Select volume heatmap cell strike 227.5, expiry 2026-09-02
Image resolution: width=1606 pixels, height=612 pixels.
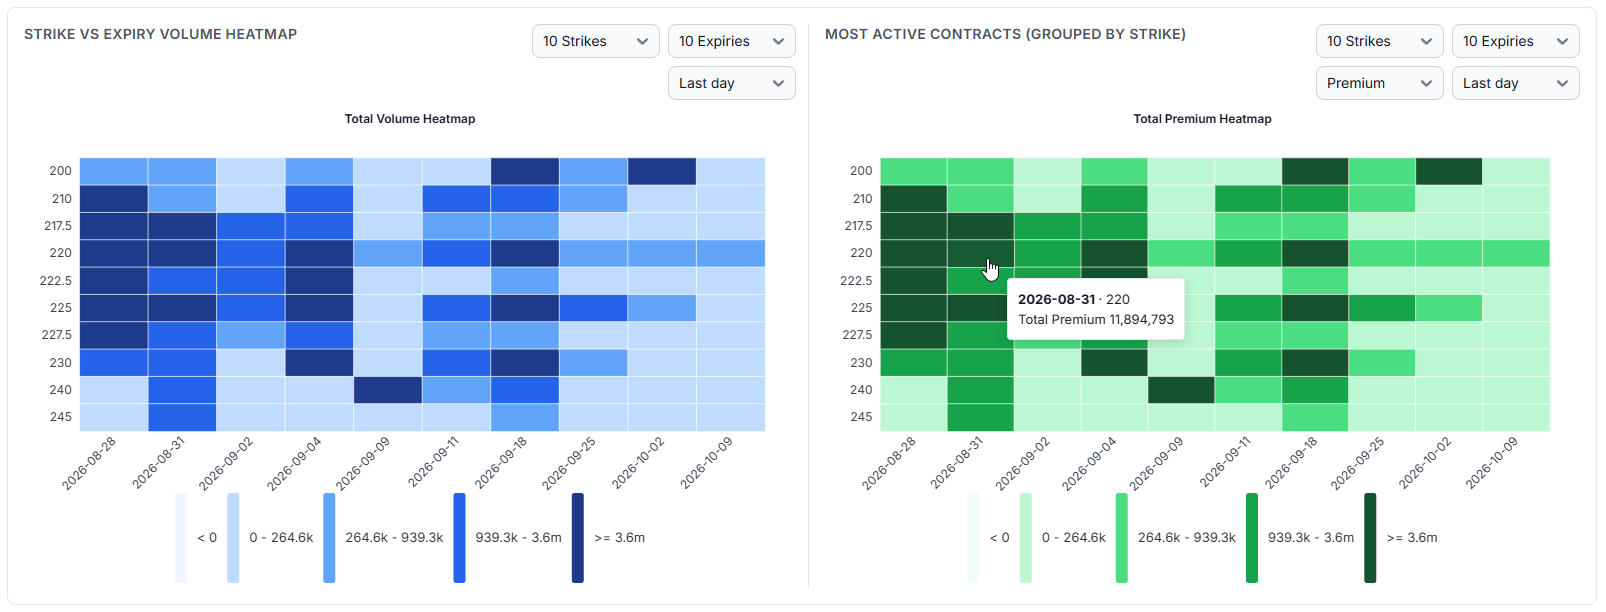[251, 335]
